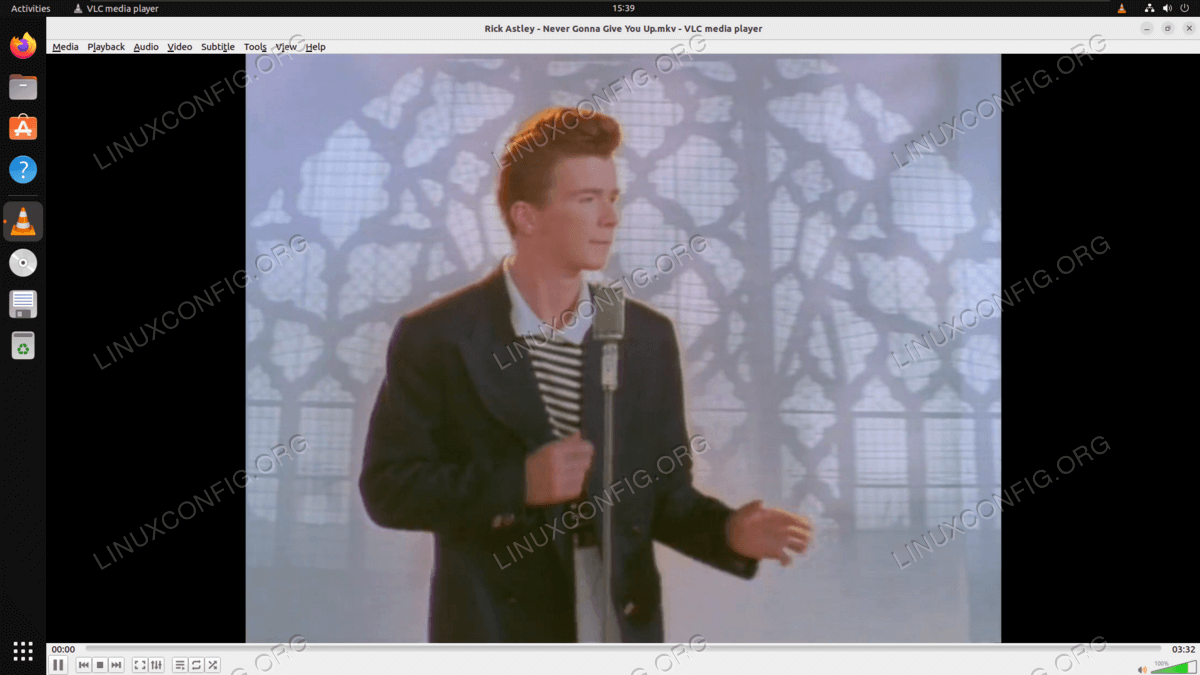Open the power menu icon
1200x675 pixels.
[1184, 8]
